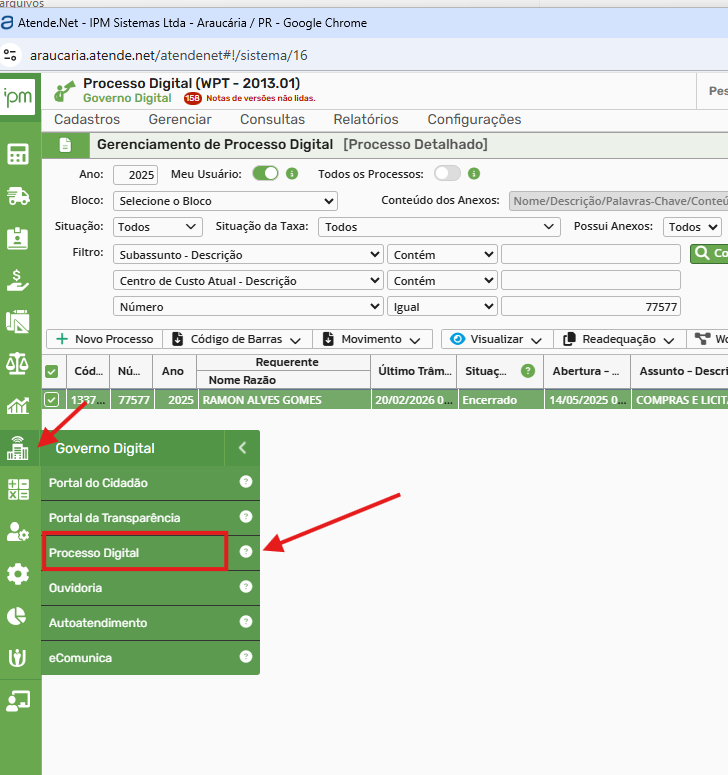
Task: Click the Processo Digital header logo icon
Action: click(64, 91)
